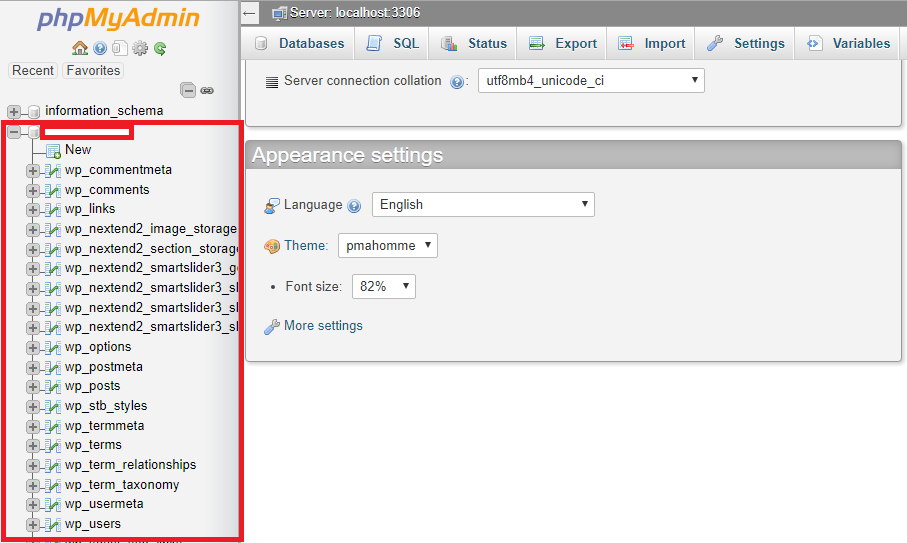Open the wp_links table
The height and width of the screenshot is (543, 907).
(90, 209)
